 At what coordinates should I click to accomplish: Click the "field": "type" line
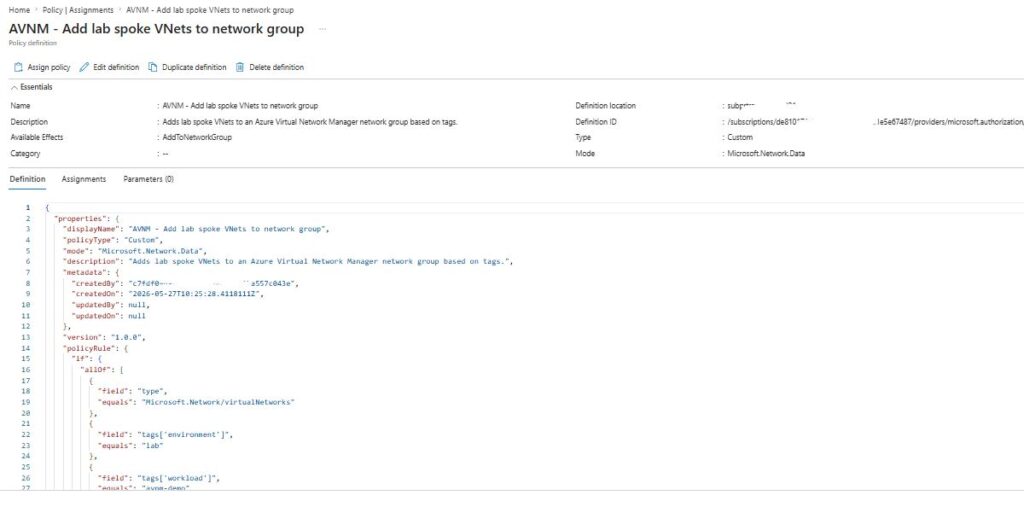tap(133, 391)
